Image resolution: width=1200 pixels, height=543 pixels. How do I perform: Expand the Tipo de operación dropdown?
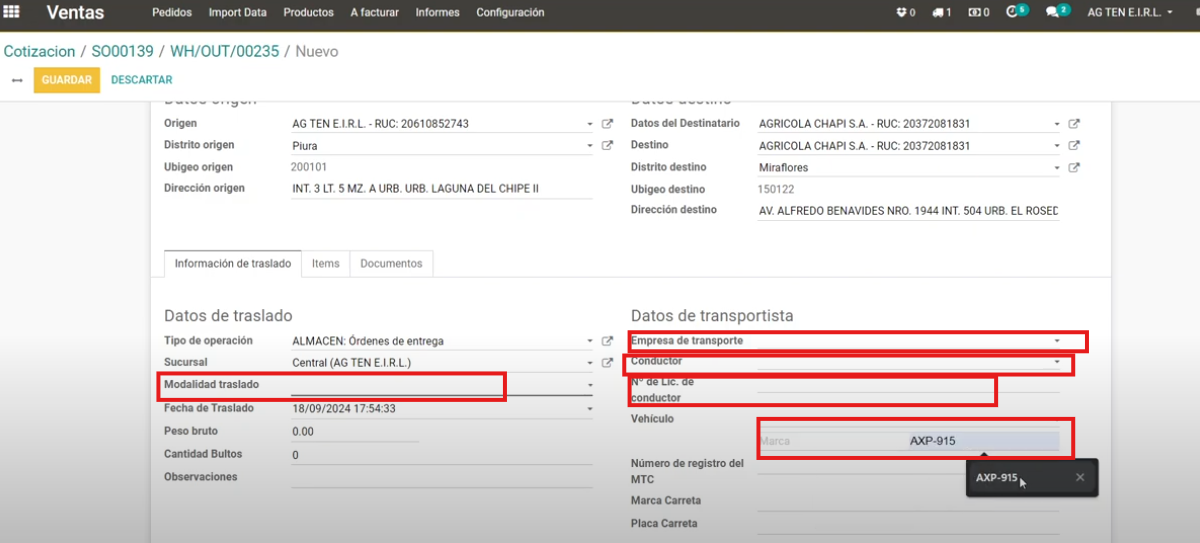590,342
